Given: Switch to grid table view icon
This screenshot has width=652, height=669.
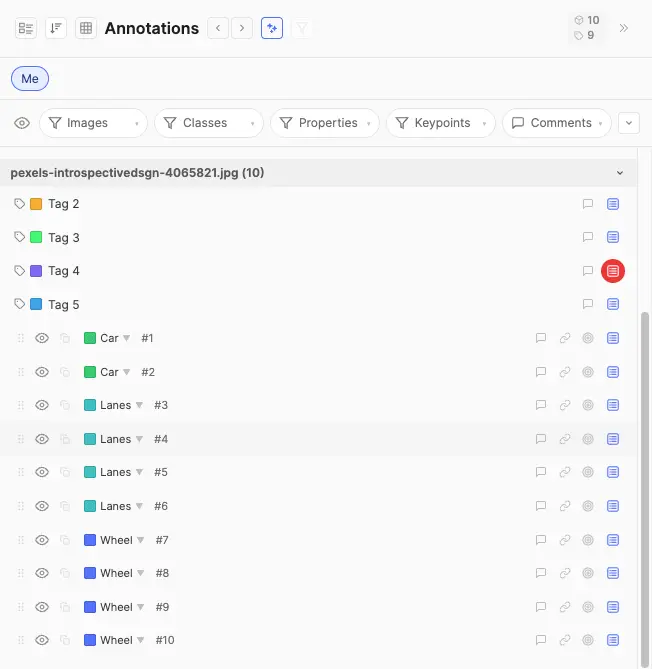Looking at the screenshot, I should click(86, 28).
